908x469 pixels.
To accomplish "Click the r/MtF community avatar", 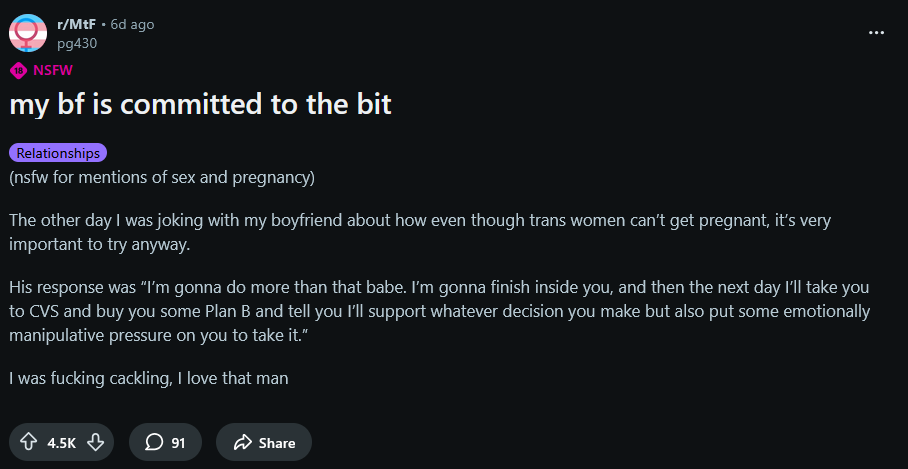I will click(28, 33).
